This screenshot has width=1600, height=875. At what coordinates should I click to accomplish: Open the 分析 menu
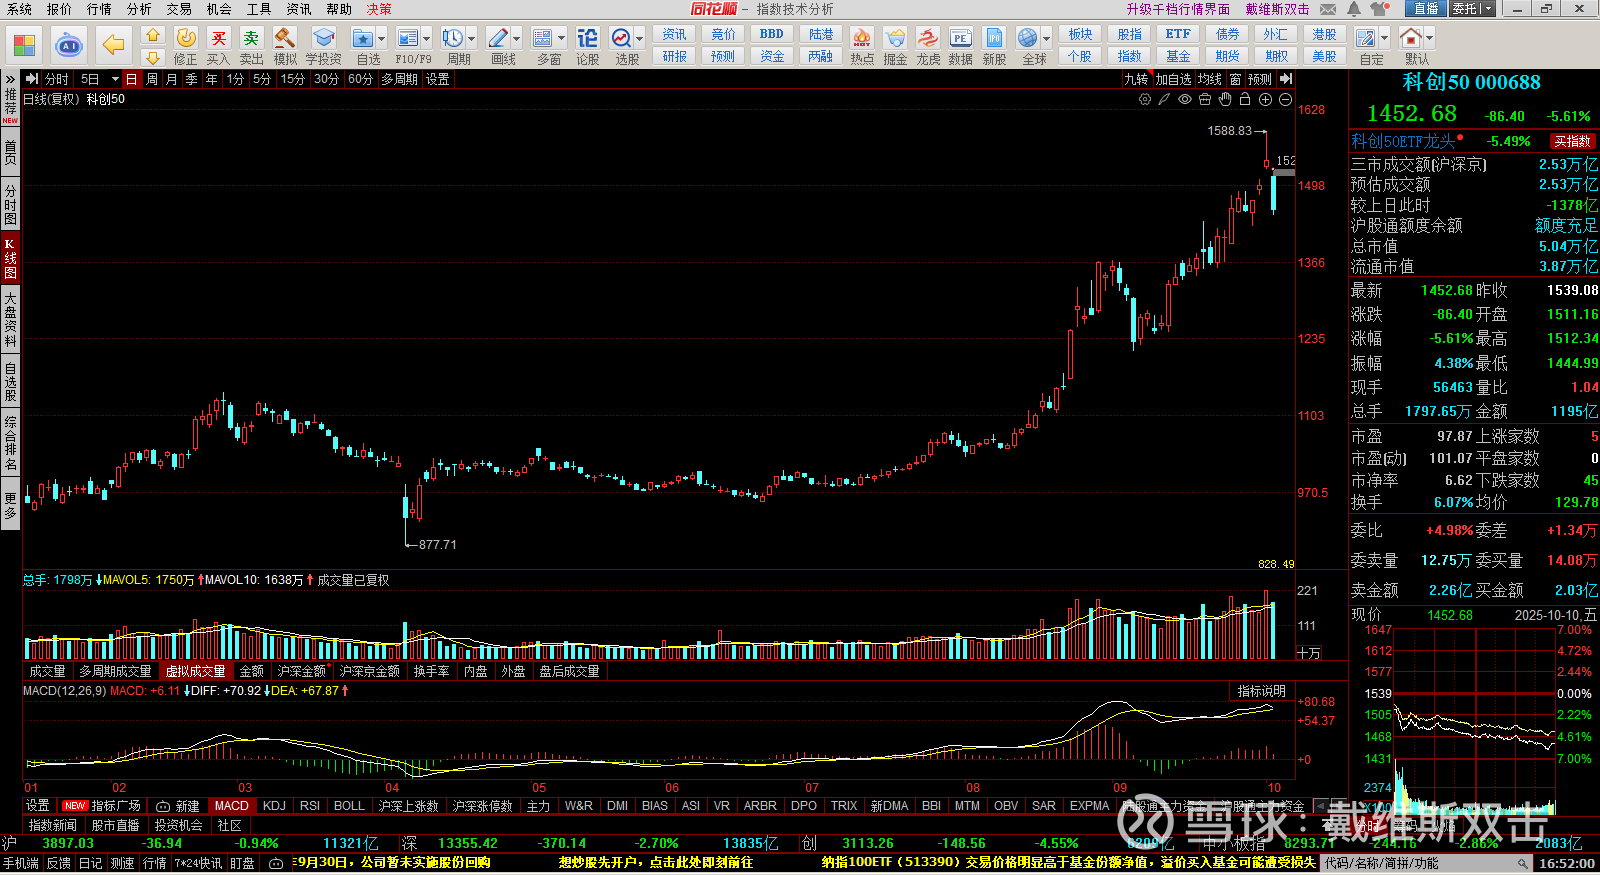[x=139, y=9]
